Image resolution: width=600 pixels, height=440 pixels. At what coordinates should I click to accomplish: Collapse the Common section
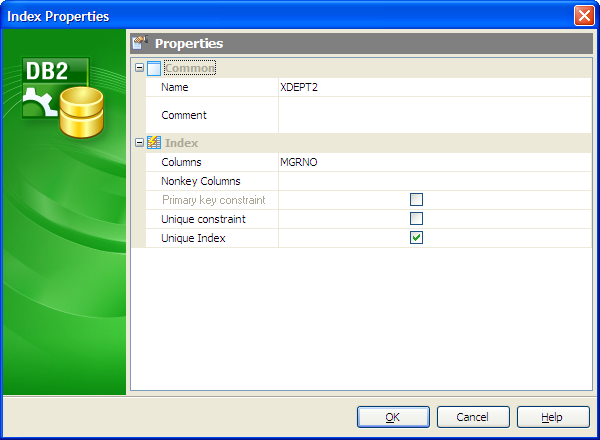pos(139,68)
